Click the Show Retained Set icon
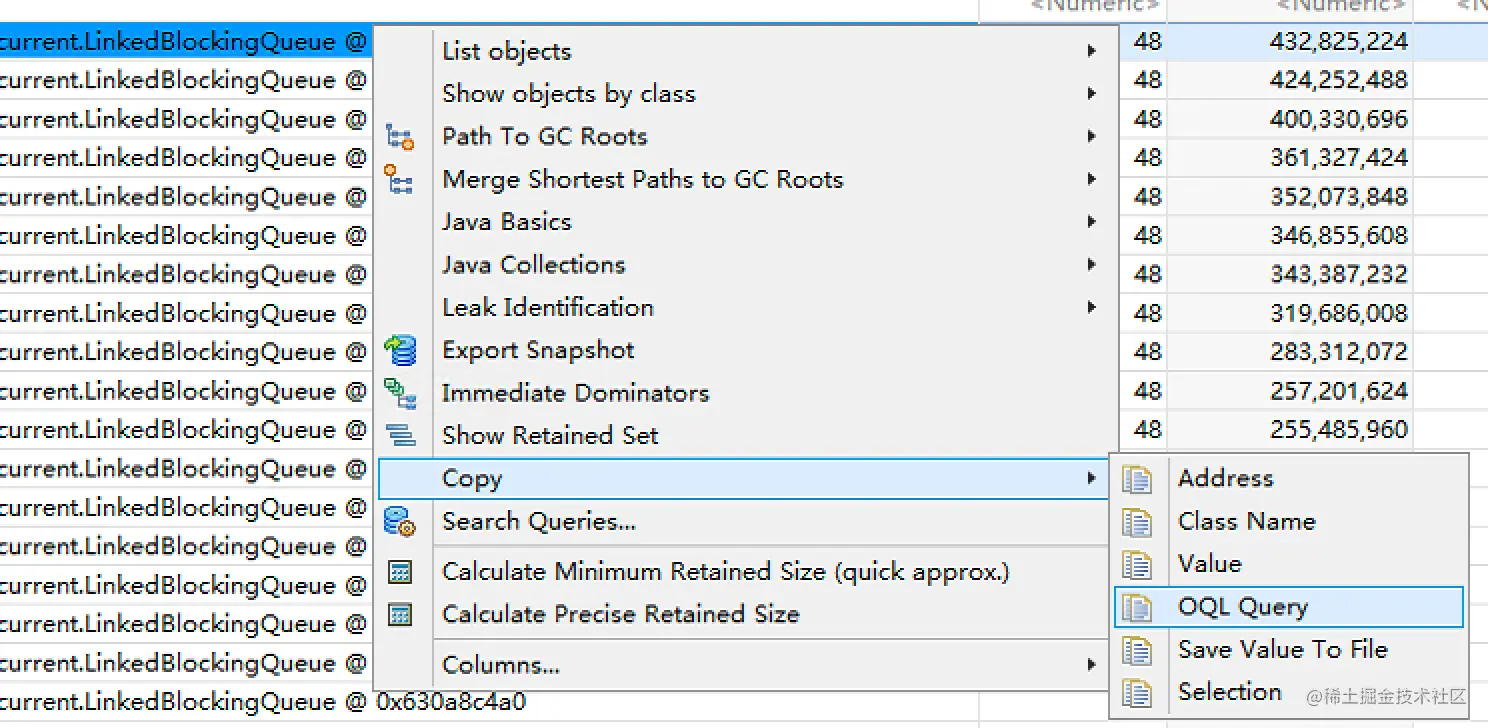 (400, 436)
